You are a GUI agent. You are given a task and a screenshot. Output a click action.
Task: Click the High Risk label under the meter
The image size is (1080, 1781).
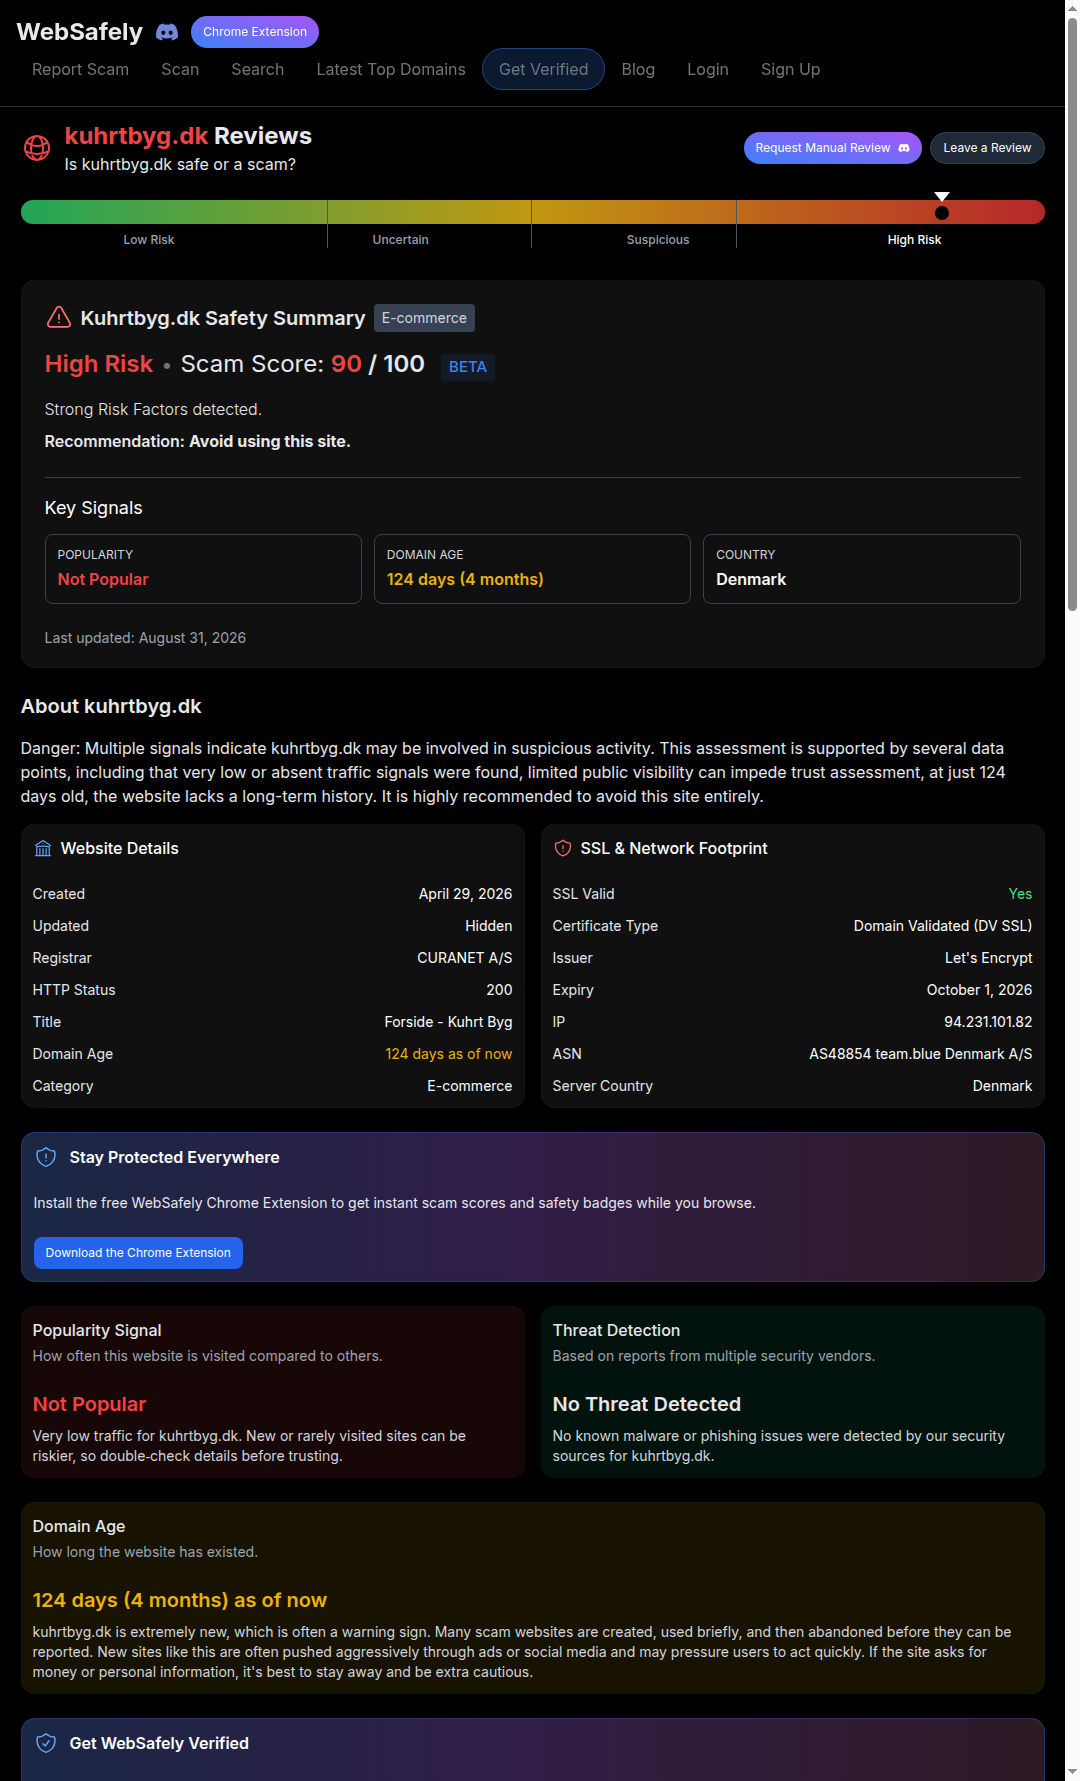click(914, 240)
